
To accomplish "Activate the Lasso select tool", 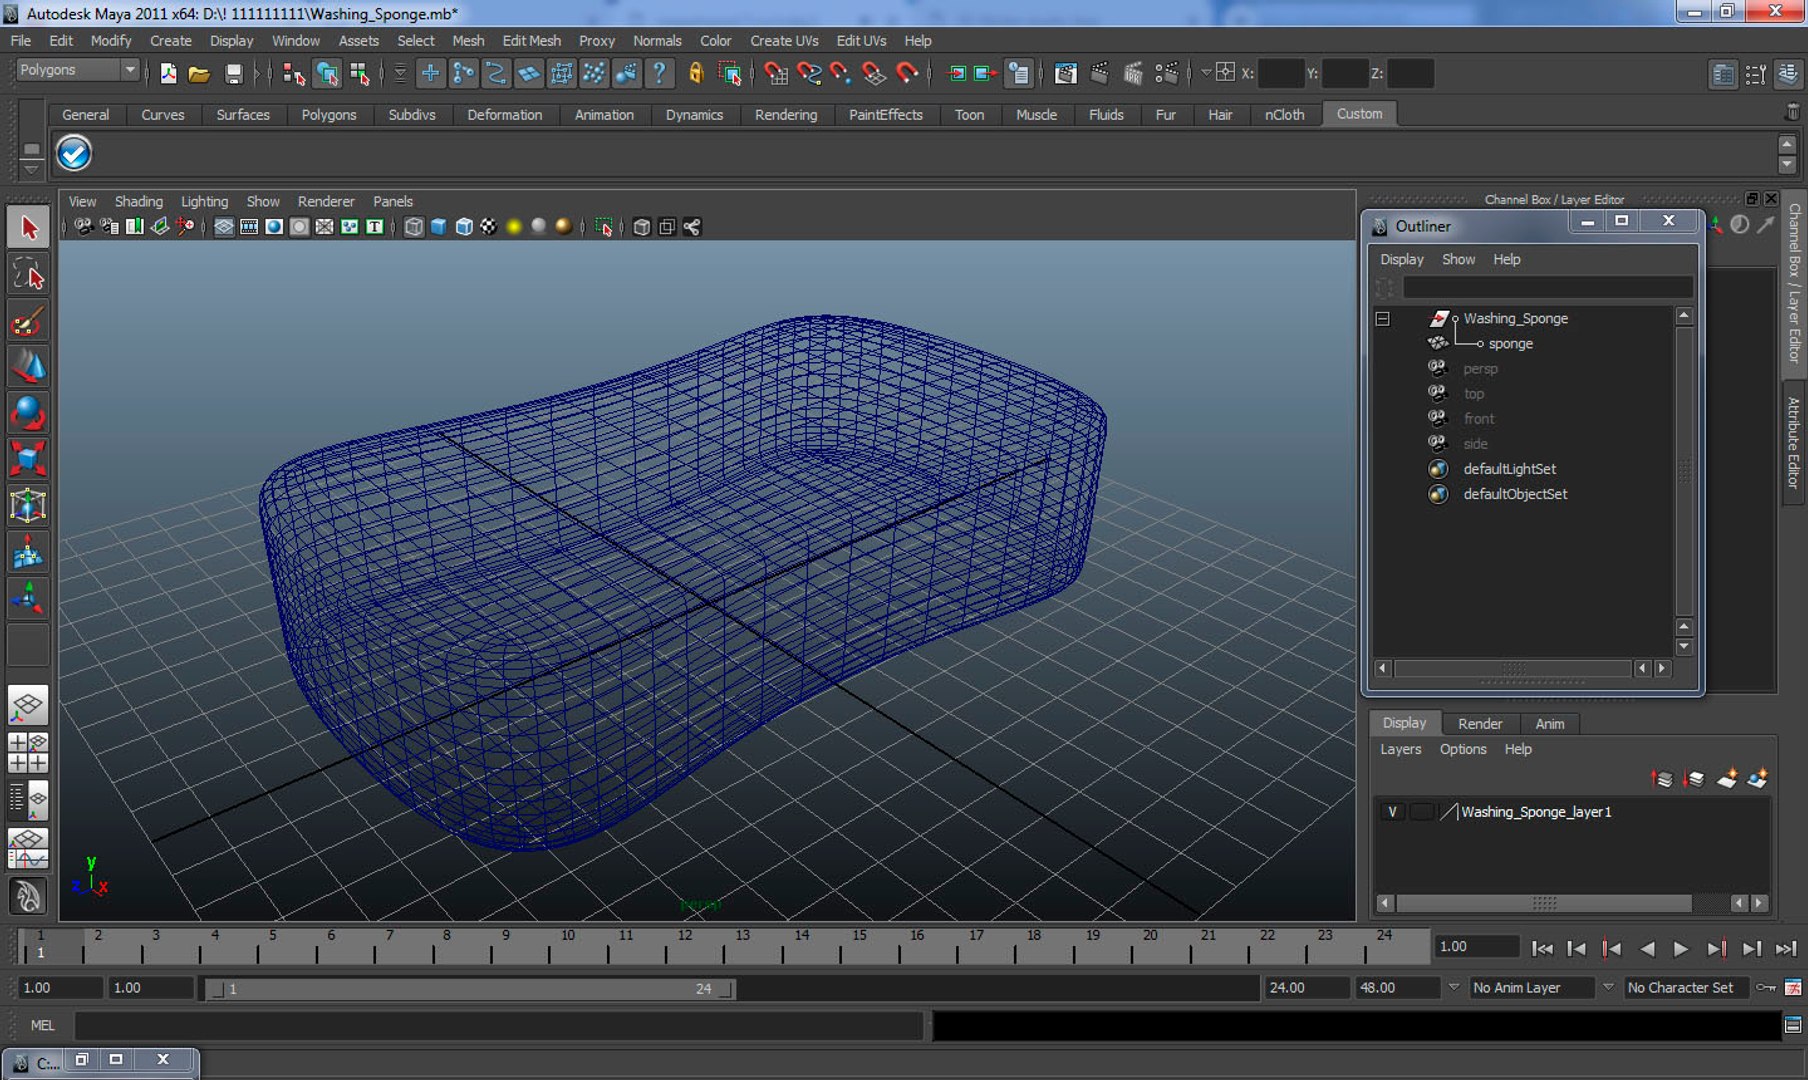I will [28, 274].
